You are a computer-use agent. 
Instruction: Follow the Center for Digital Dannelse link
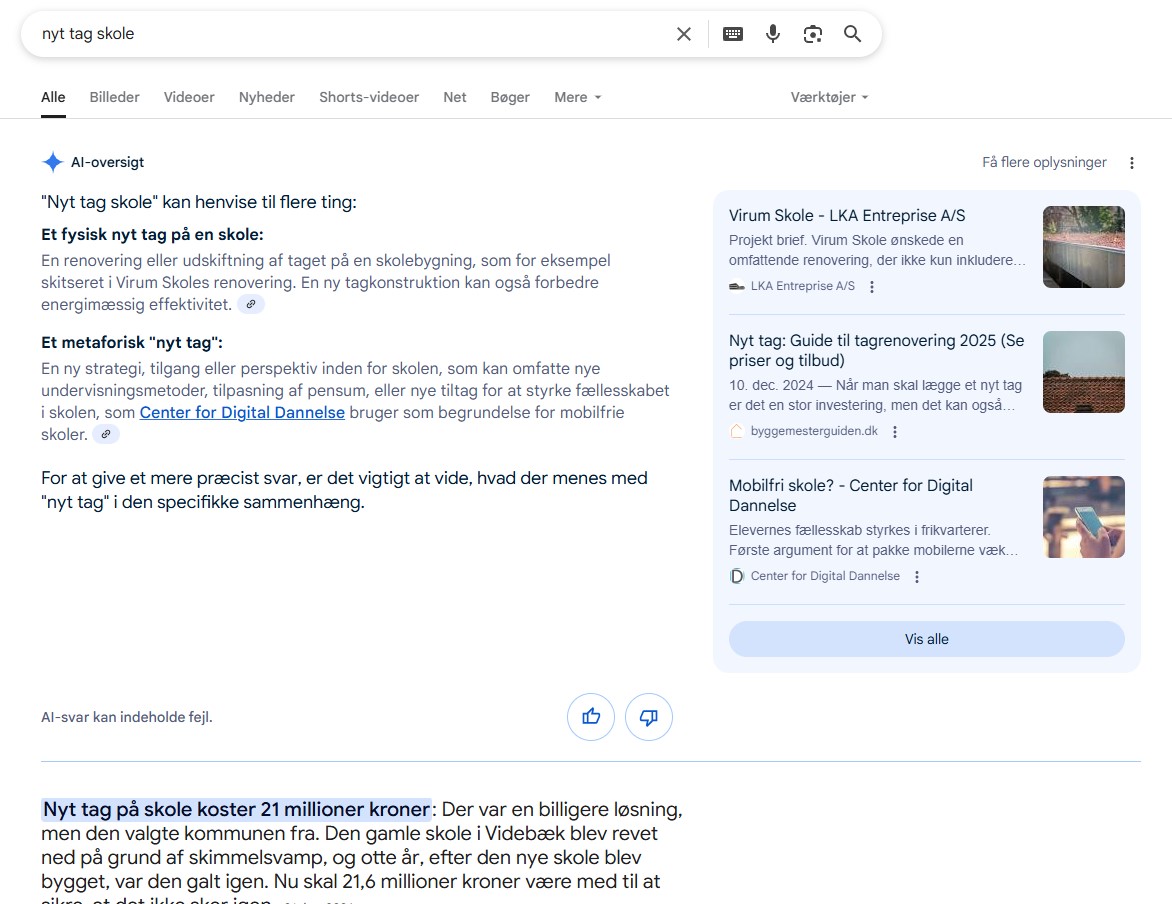pyautogui.click(x=242, y=413)
